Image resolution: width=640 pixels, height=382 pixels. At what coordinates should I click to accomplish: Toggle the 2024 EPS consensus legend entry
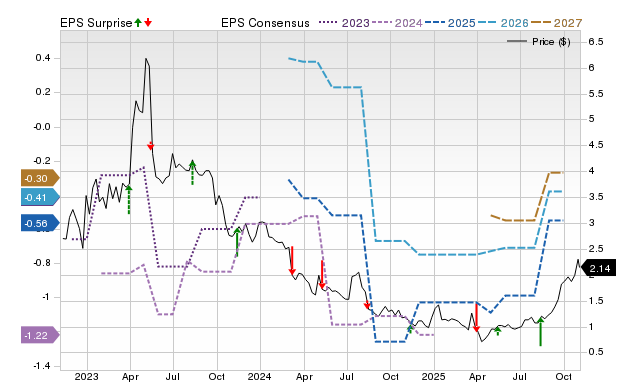click(397, 23)
